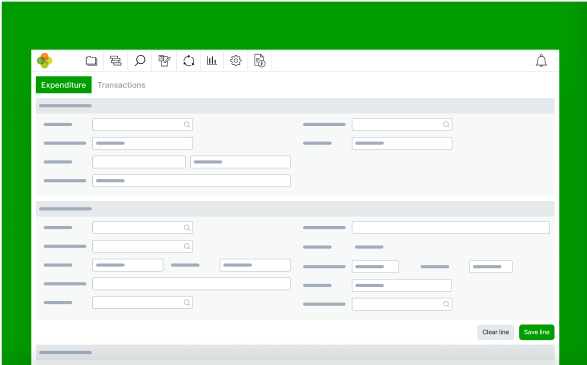Open notifications bell icon
The image size is (587, 365).
(x=541, y=61)
